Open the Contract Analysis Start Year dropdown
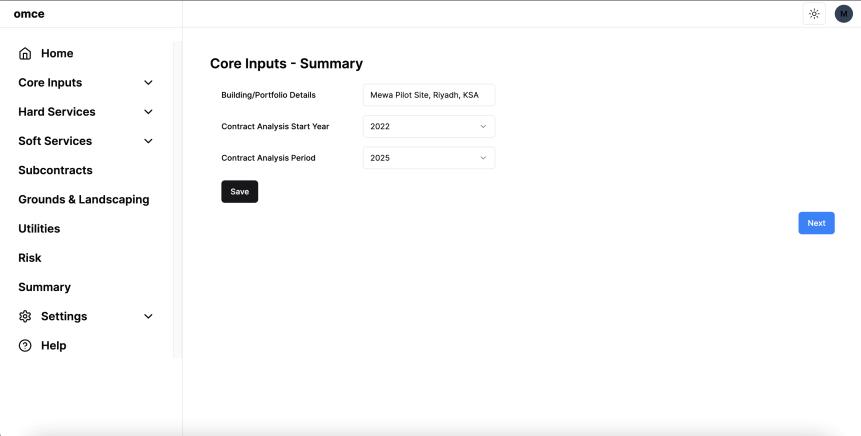The image size is (861, 436). pyautogui.click(x=428, y=127)
